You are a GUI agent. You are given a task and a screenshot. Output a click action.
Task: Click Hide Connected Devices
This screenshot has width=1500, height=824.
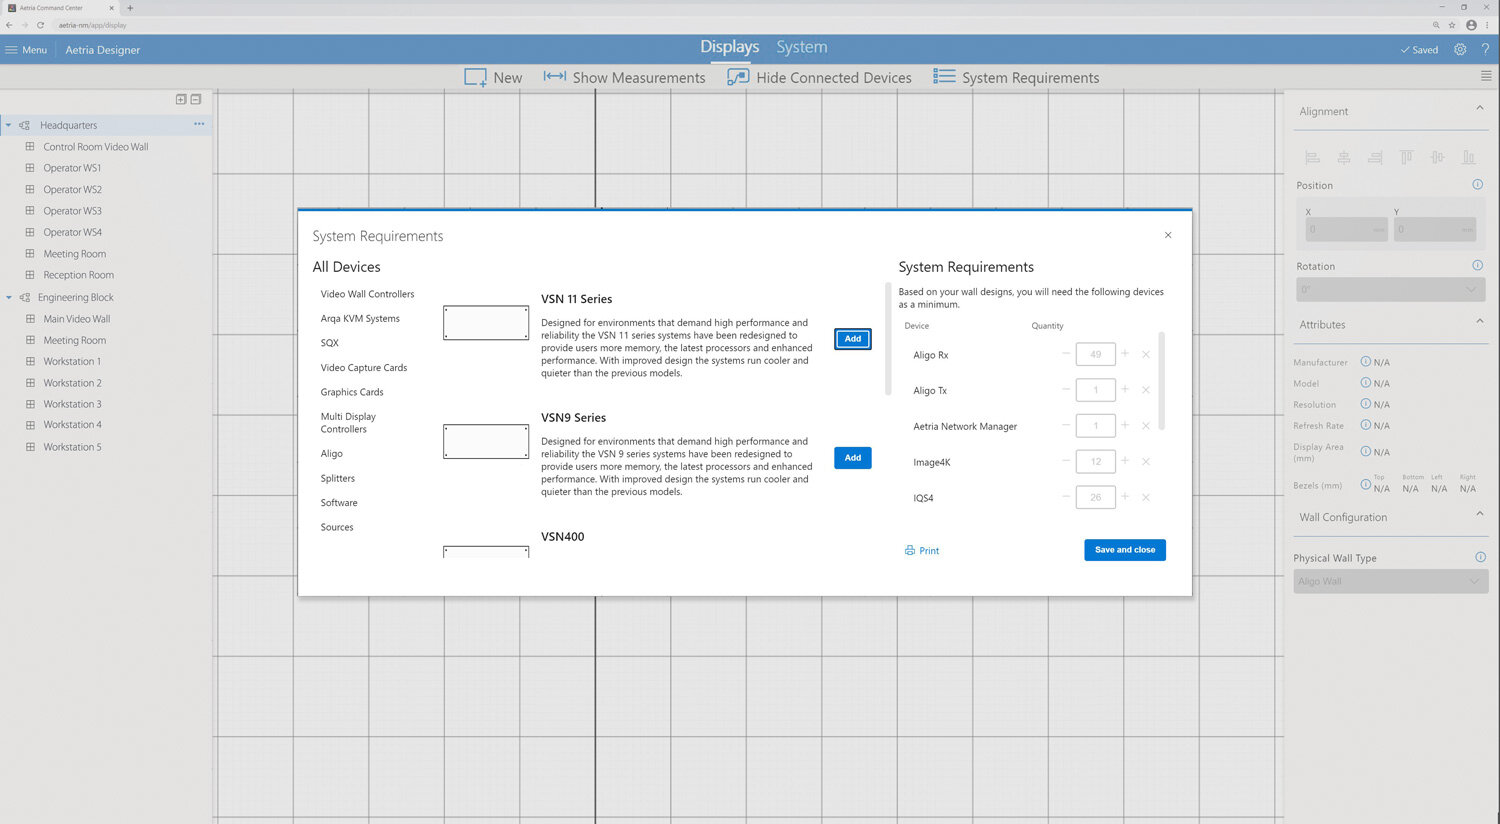tap(819, 77)
